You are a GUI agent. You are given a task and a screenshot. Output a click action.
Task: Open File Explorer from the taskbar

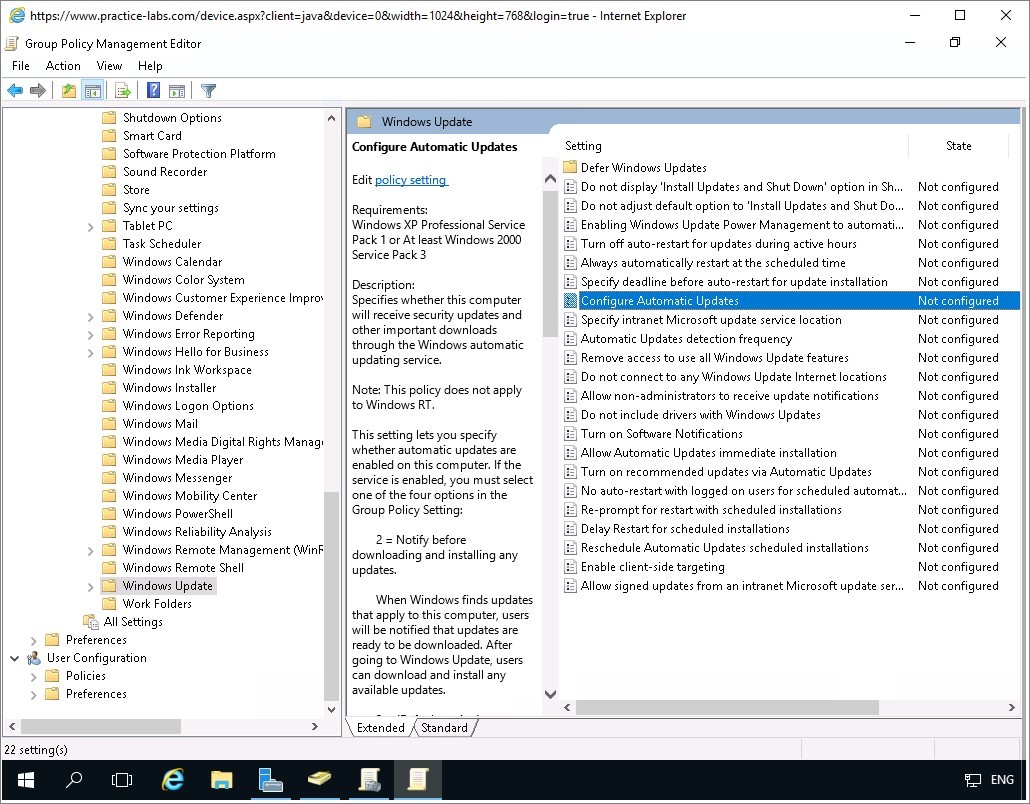221,780
